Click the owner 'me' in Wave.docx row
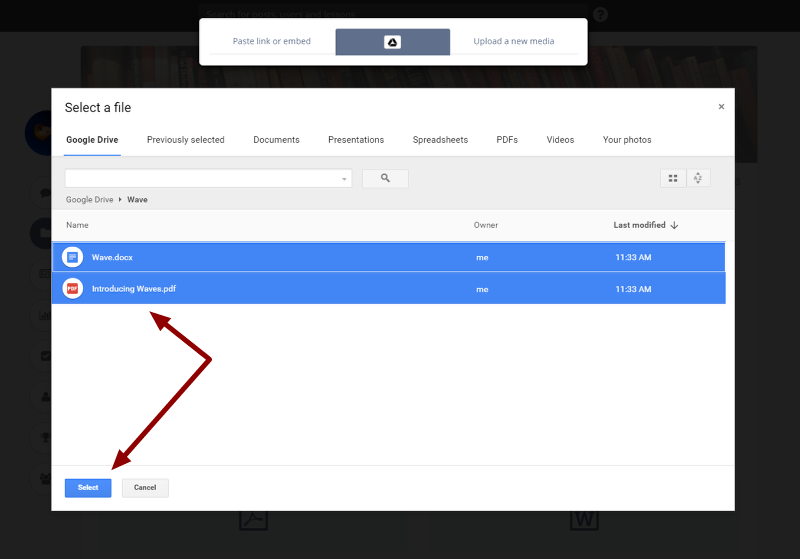The width and height of the screenshot is (800, 559). (x=482, y=258)
